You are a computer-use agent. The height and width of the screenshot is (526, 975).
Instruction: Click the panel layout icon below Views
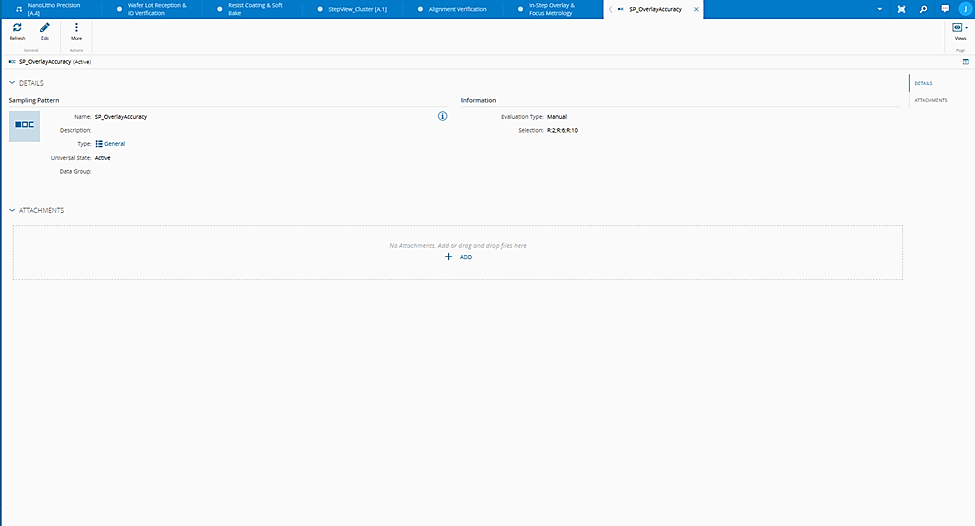(966, 62)
